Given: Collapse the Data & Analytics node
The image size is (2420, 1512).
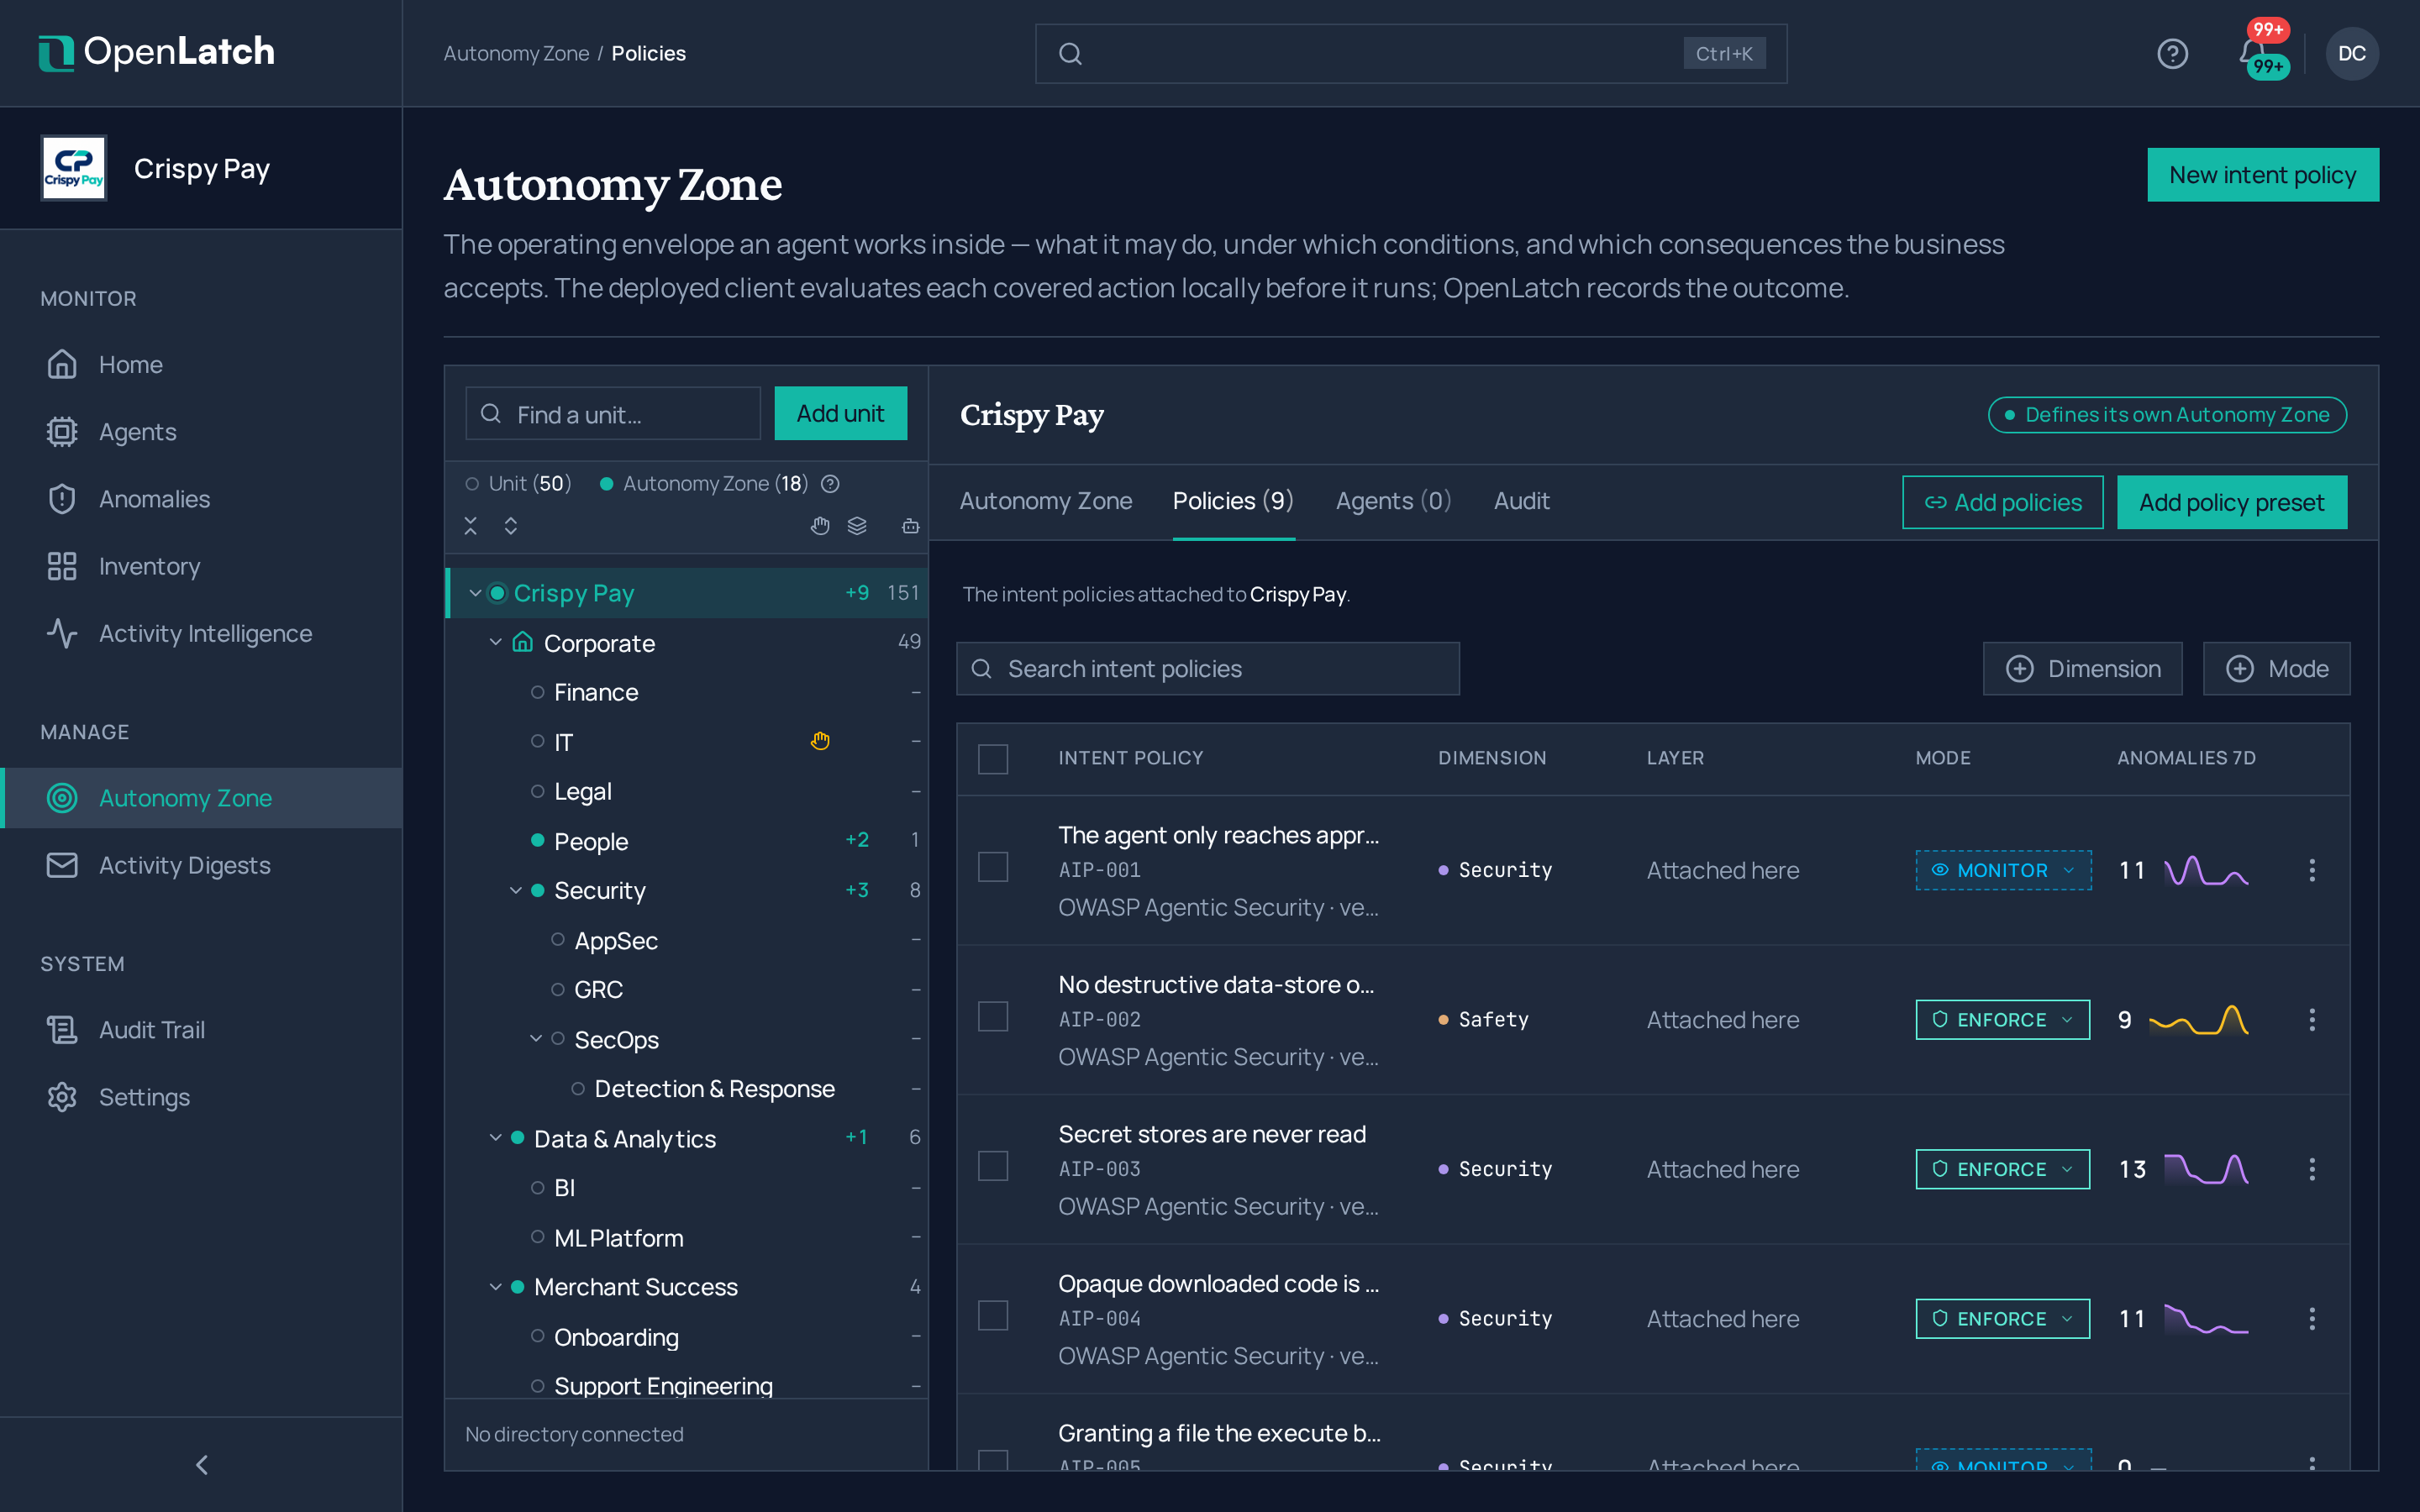Looking at the screenshot, I should 495,1138.
